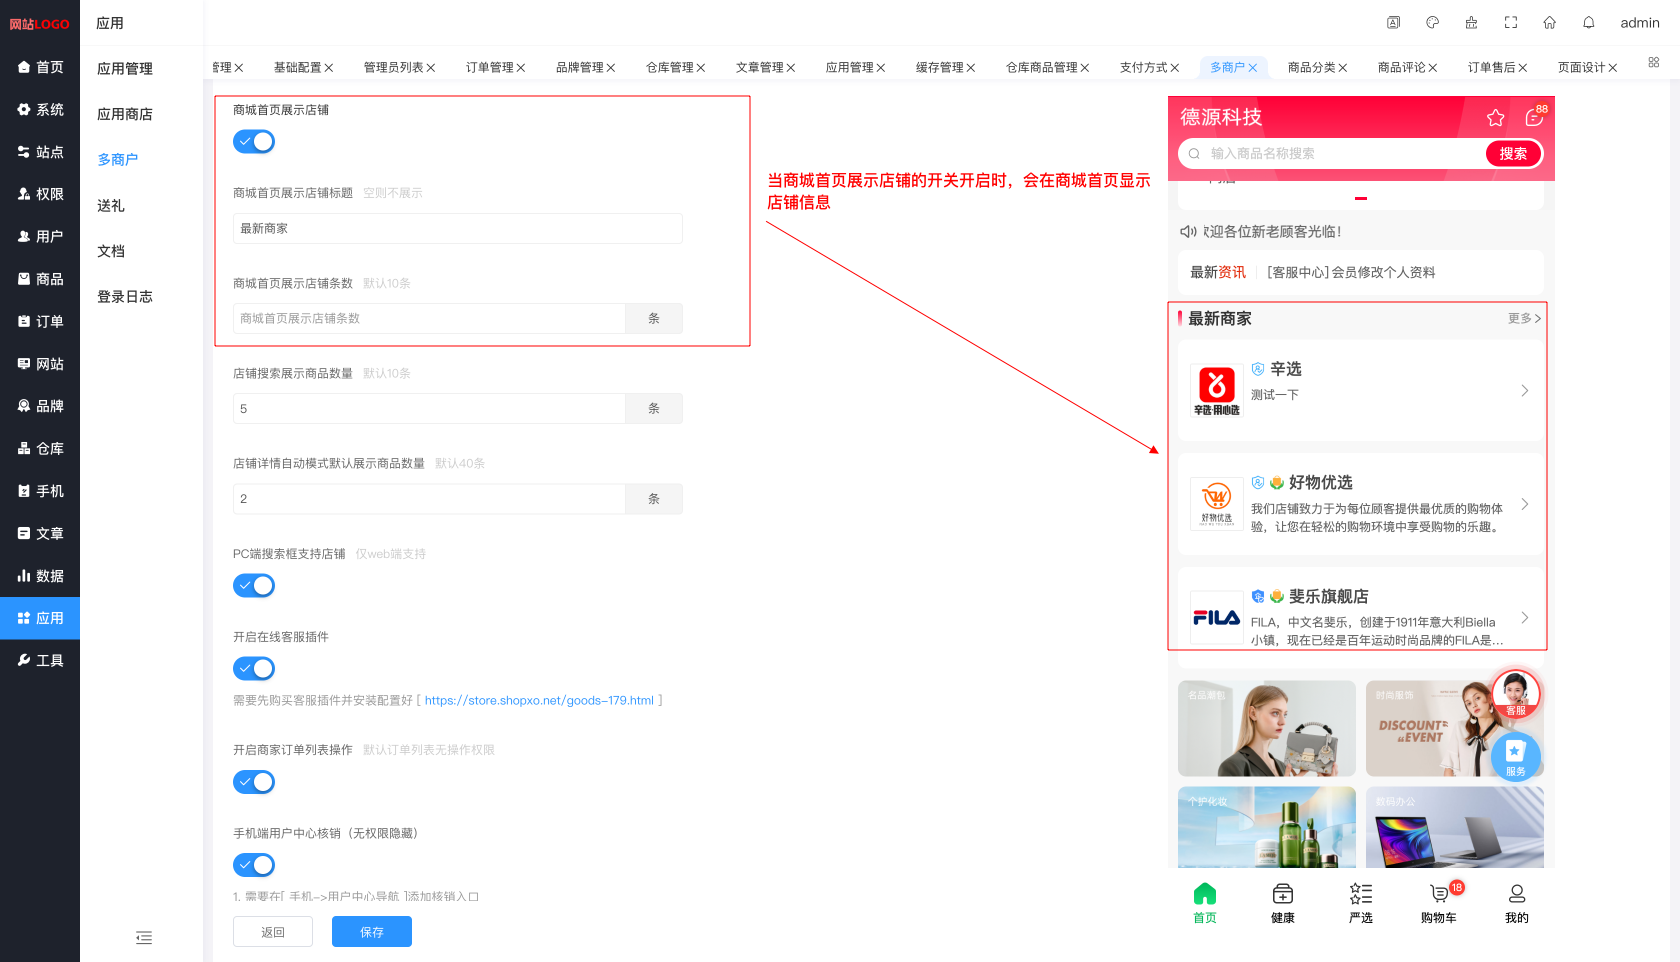The height and width of the screenshot is (962, 1680).
Task: Toggle the PC端搜索框支持店铺 switch
Action: click(x=254, y=586)
